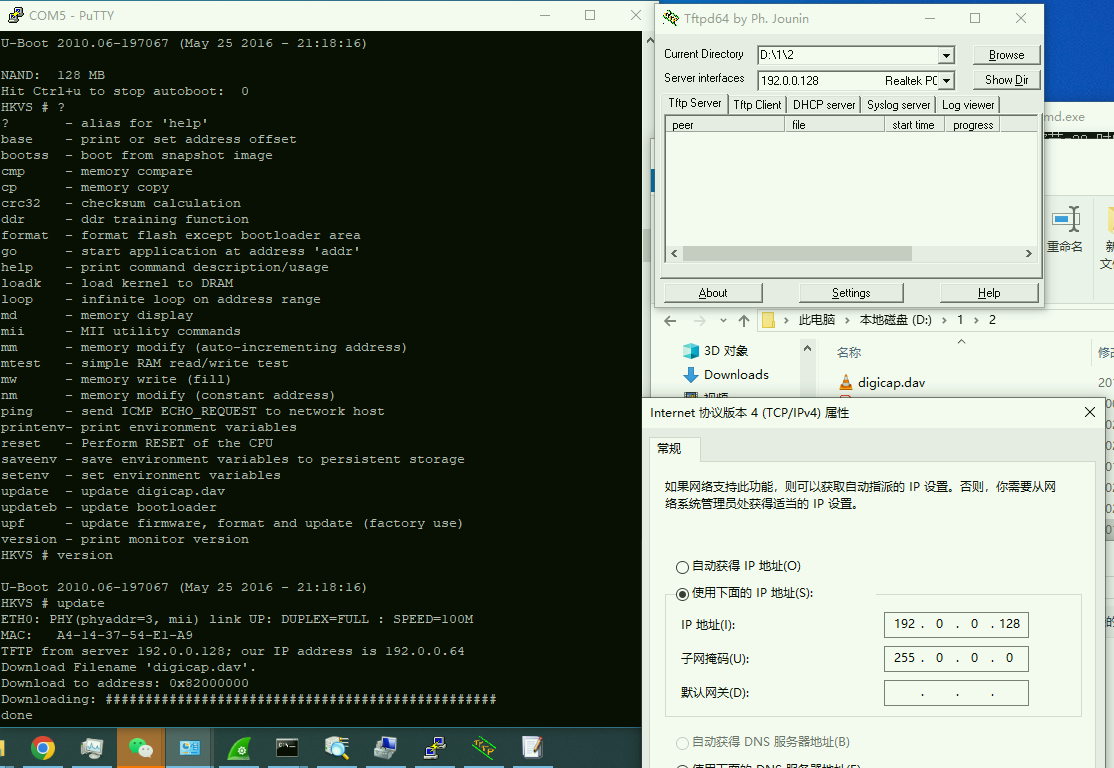Open the command prompt taskbar icon
Screen dimensions: 1114x768
pyautogui.click(x=288, y=748)
